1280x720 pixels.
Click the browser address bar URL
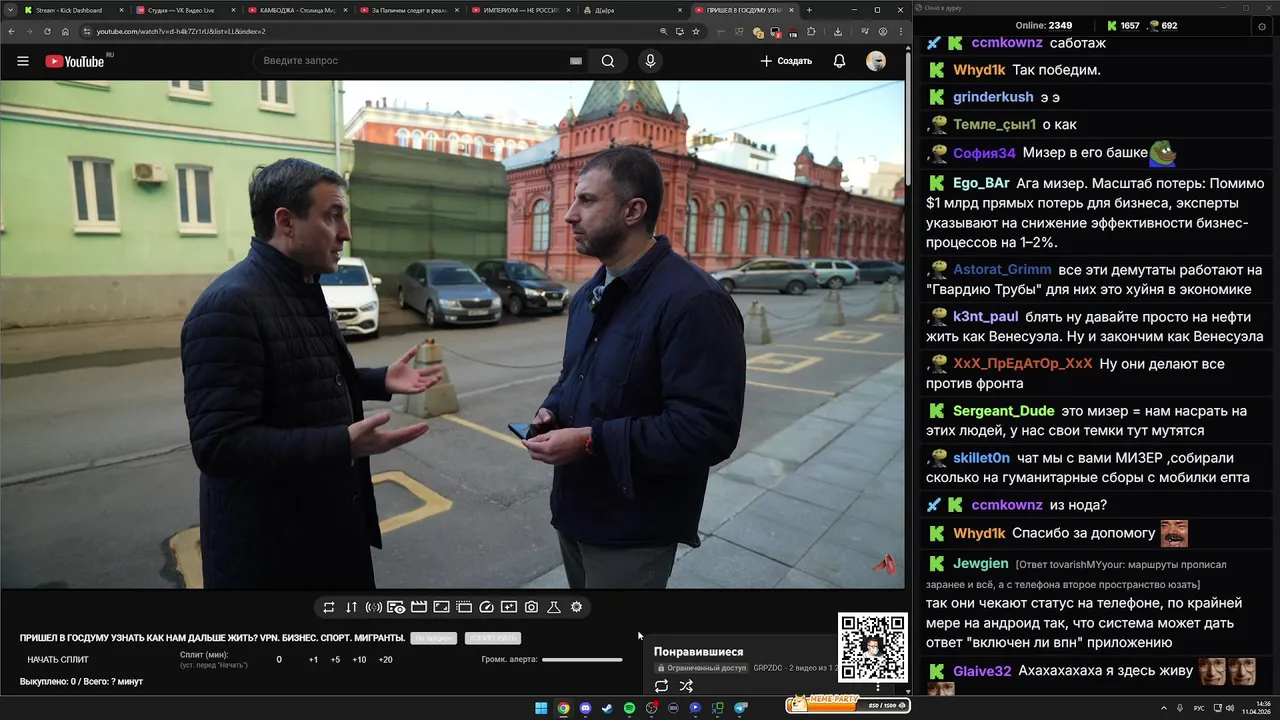pyautogui.click(x=181, y=31)
